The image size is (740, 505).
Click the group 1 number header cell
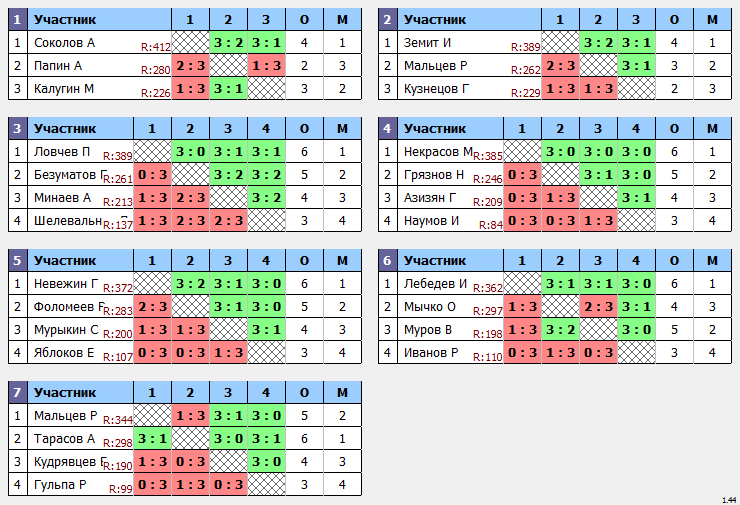point(17,20)
